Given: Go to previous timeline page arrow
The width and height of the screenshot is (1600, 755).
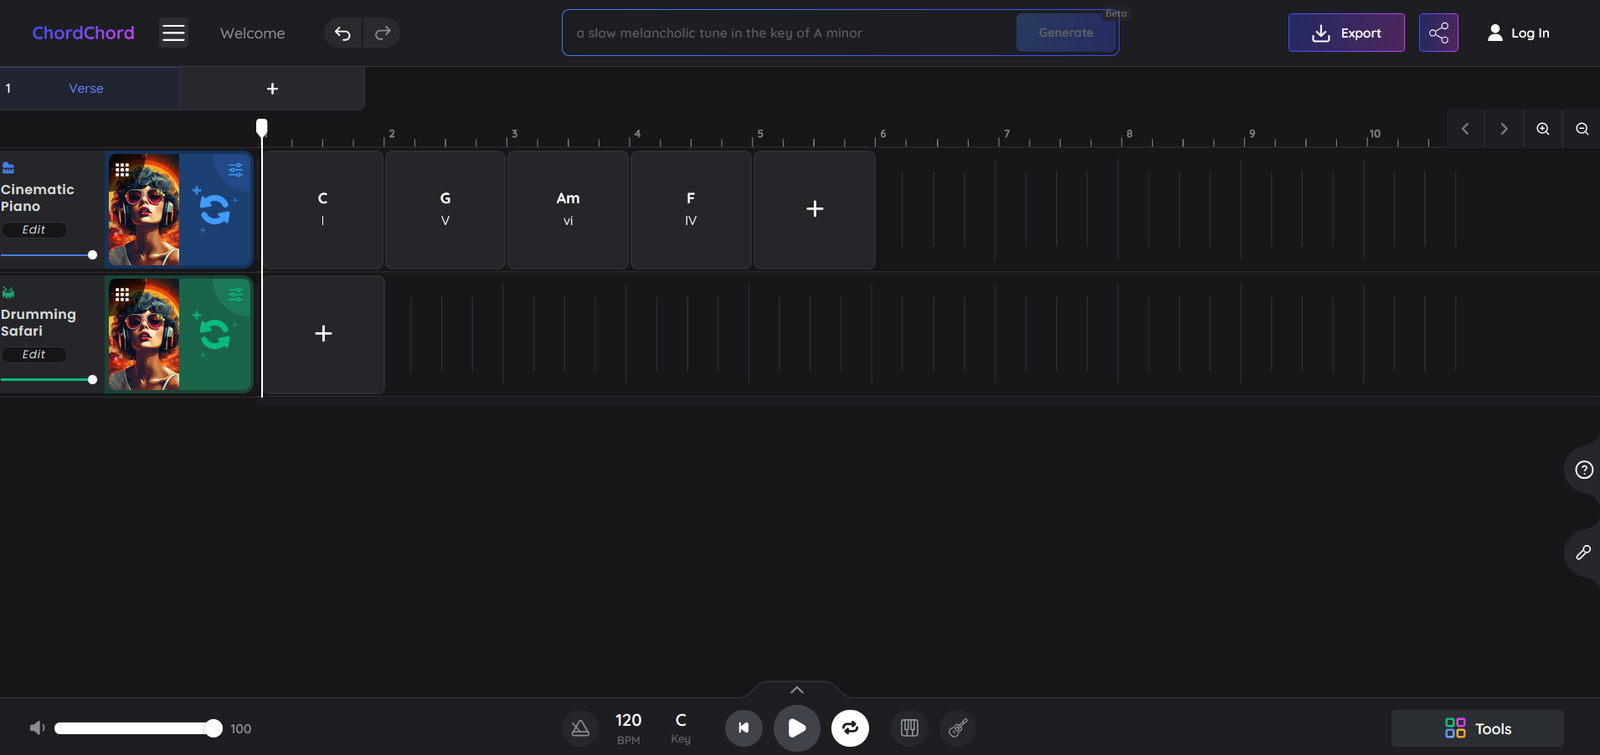Looking at the screenshot, I should pos(1465,129).
